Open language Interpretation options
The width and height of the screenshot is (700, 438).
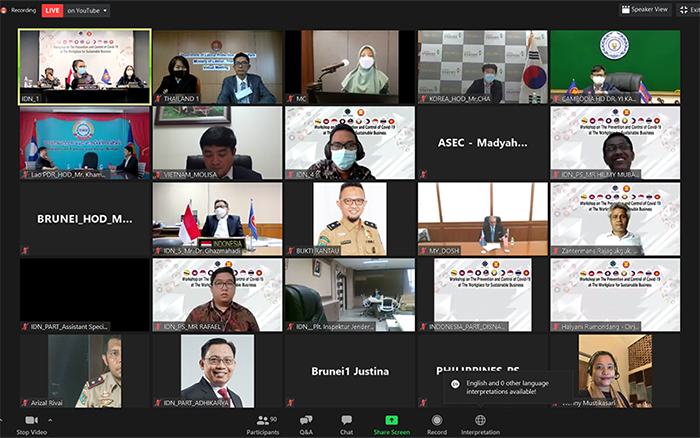pos(480,423)
